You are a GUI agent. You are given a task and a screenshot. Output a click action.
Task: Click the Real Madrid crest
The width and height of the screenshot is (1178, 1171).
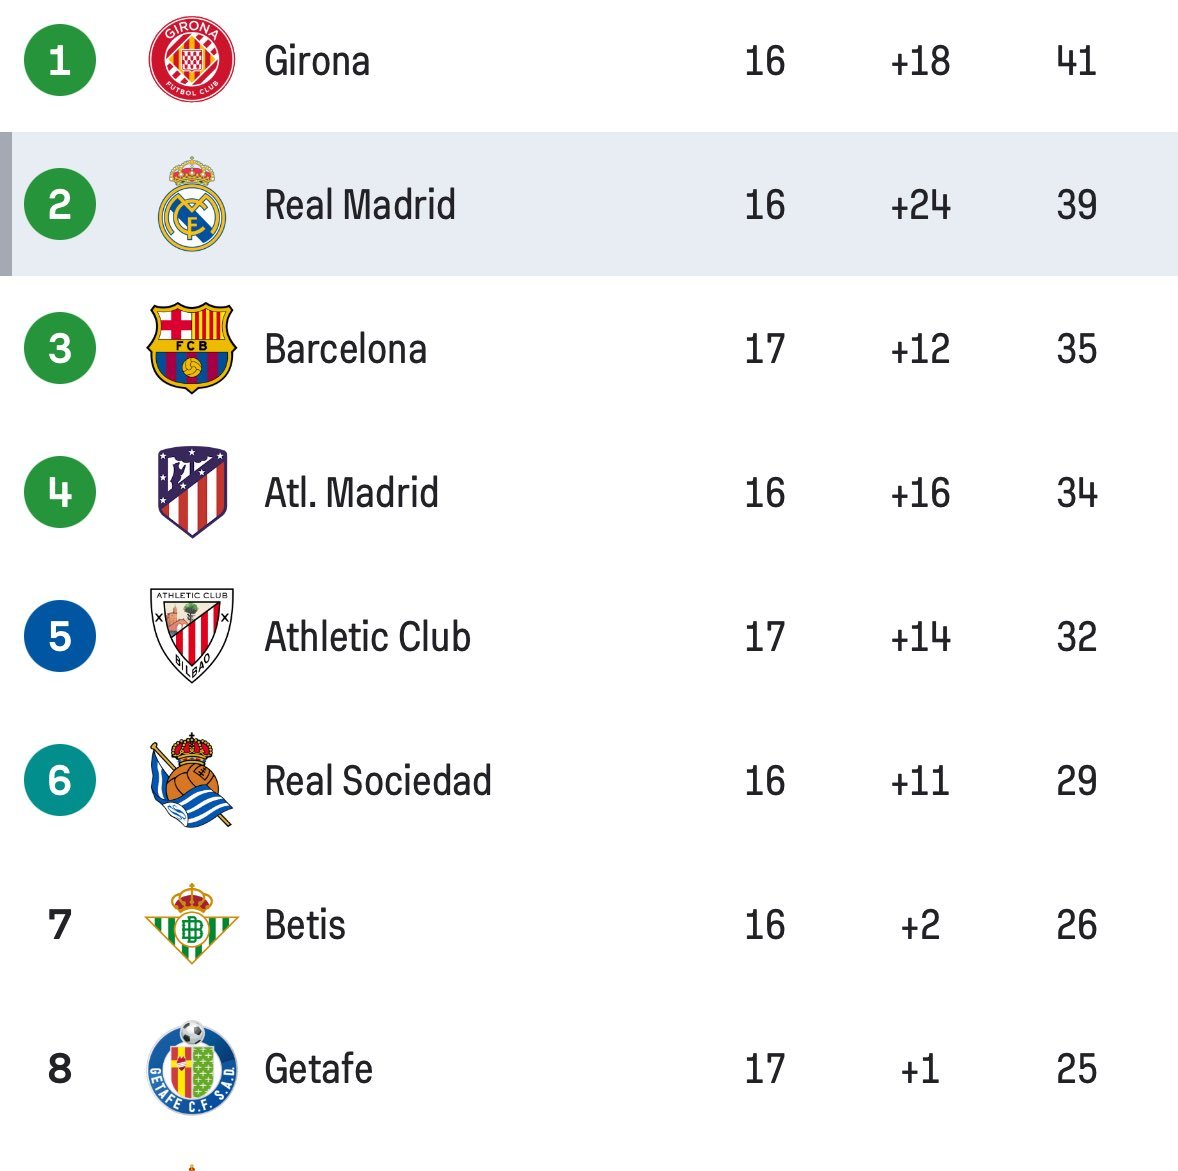[x=192, y=204]
